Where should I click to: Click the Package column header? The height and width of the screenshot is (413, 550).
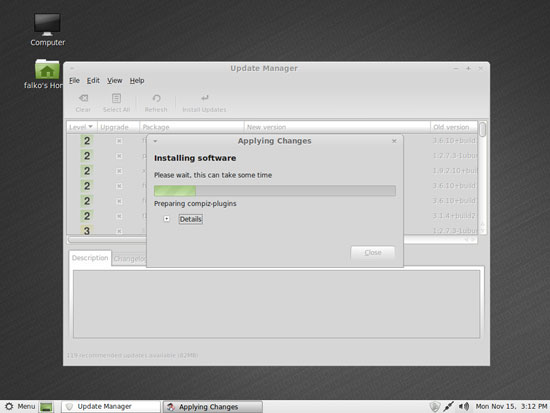tap(192, 127)
